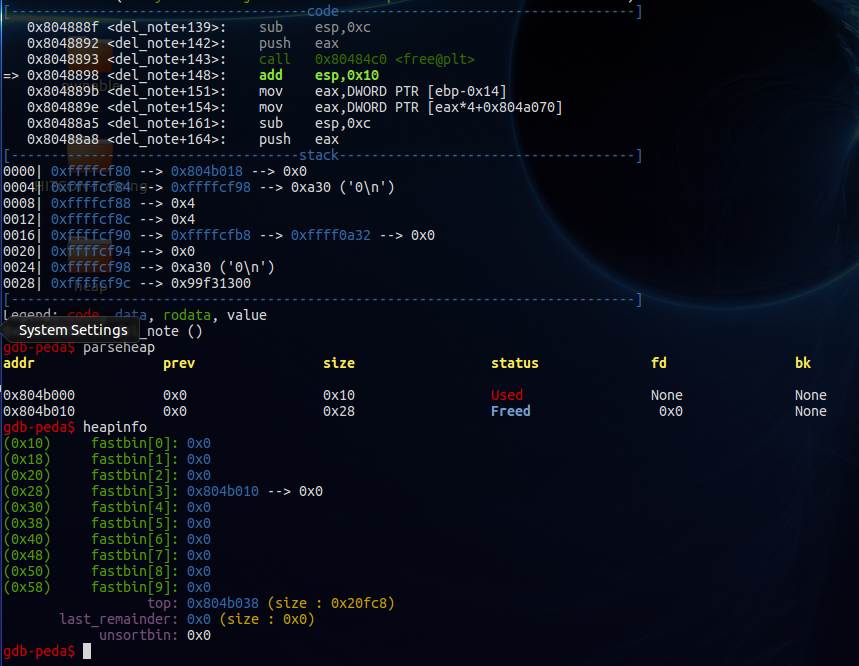Click 'push eax' at del_note+164
This screenshot has height=666, width=859.
[x=299, y=139]
